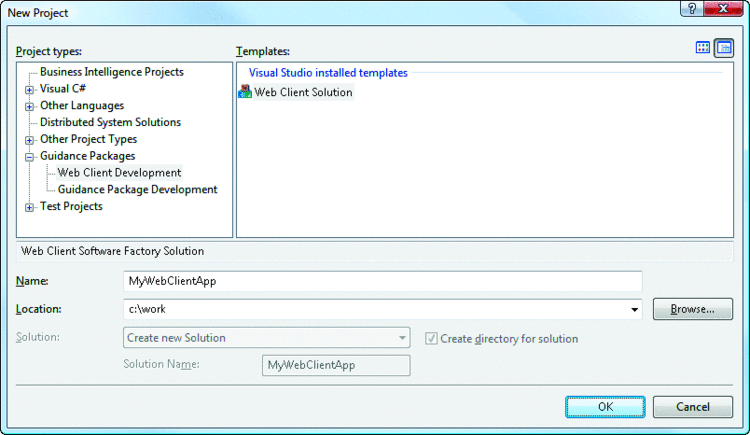Toggle Create directory for solution checkbox

[x=431, y=339]
